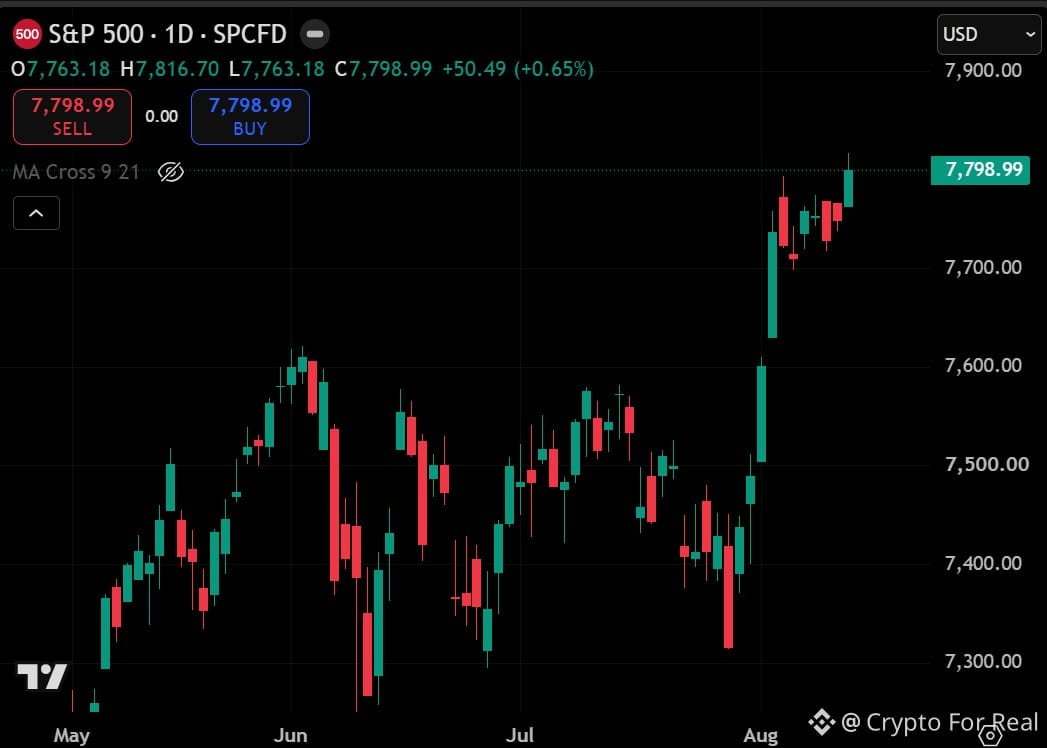Click the 7,600.00 price axis label
This screenshot has width=1047, height=748.
[984, 366]
